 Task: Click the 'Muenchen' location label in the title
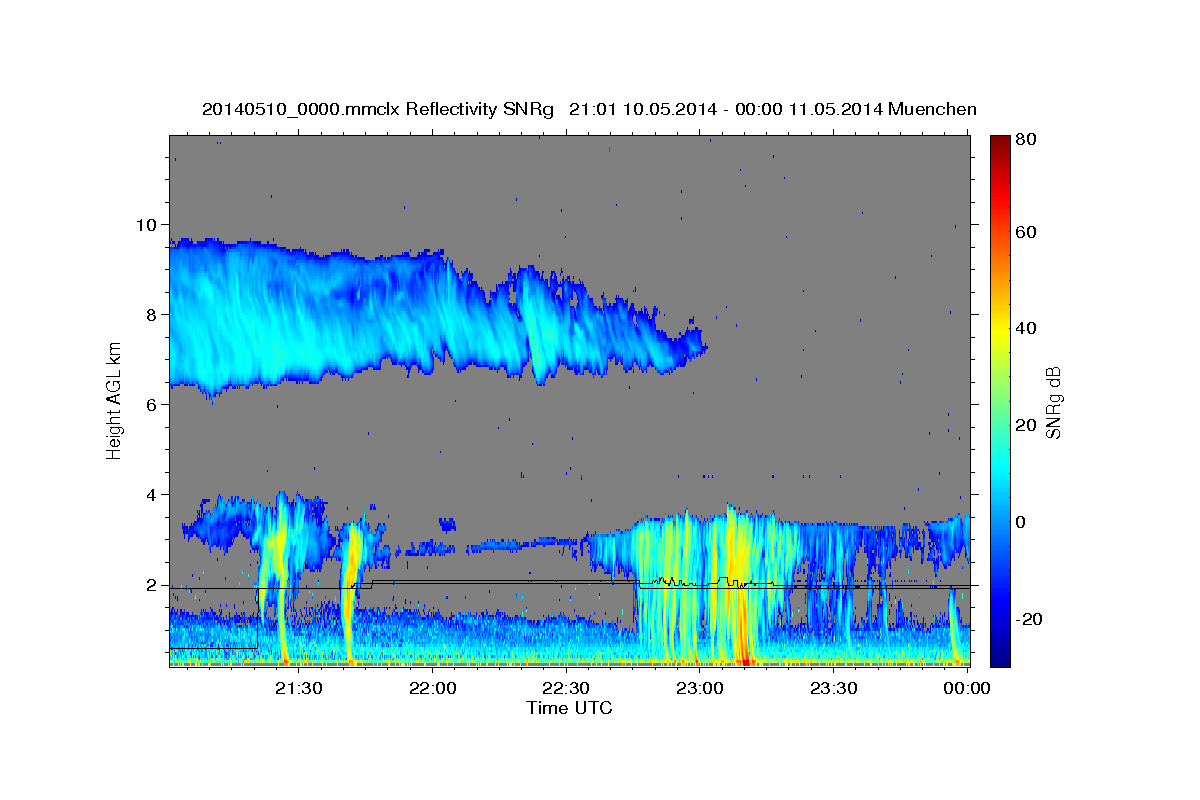pyautogui.click(x=932, y=109)
